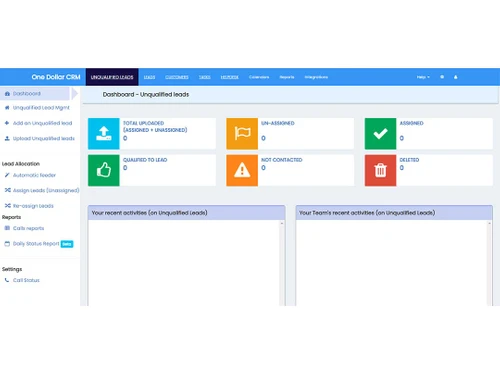This screenshot has height=375, width=500.
Task: Click the plus icon beside Add an Unqualified lead
Action: click(x=7, y=123)
